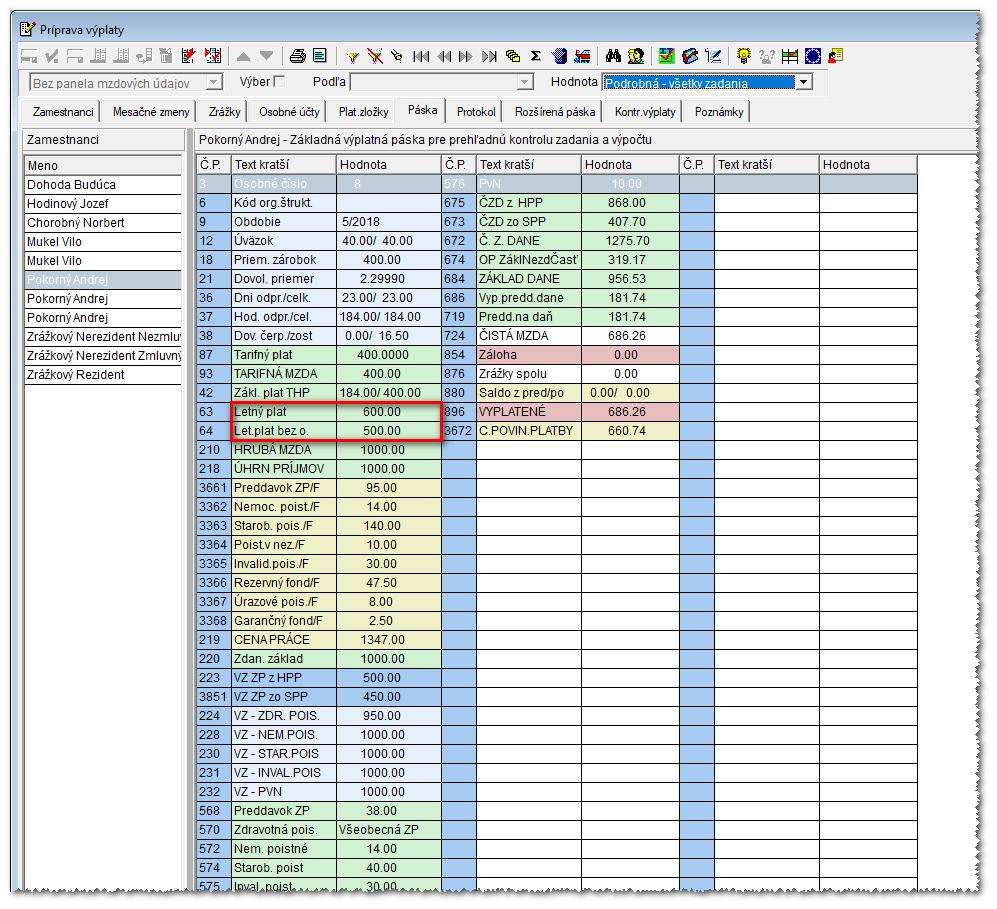Select employee Zrážkový Nerezident Zmluvný
The image size is (997, 909).
103,356
